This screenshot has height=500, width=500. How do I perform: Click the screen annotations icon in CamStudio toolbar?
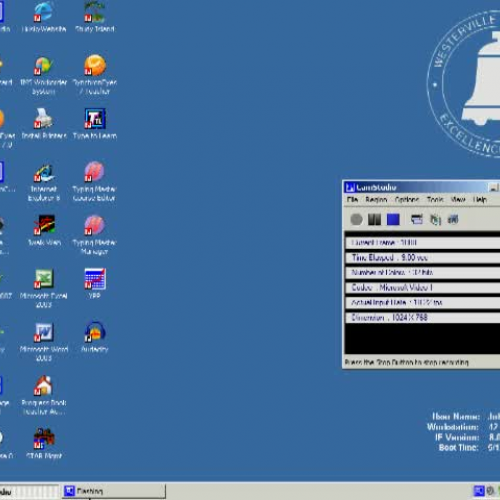[x=435, y=220]
